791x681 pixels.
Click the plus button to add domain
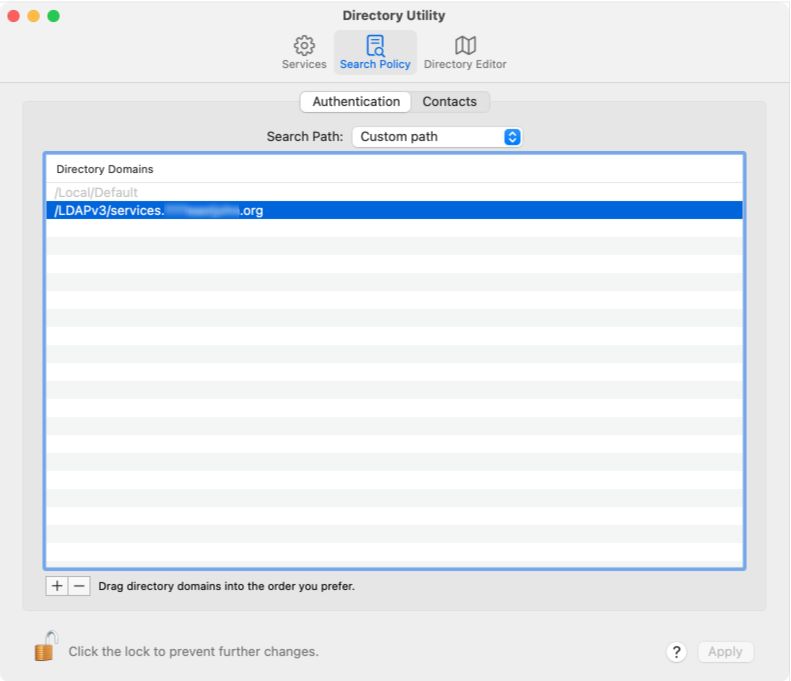57,586
